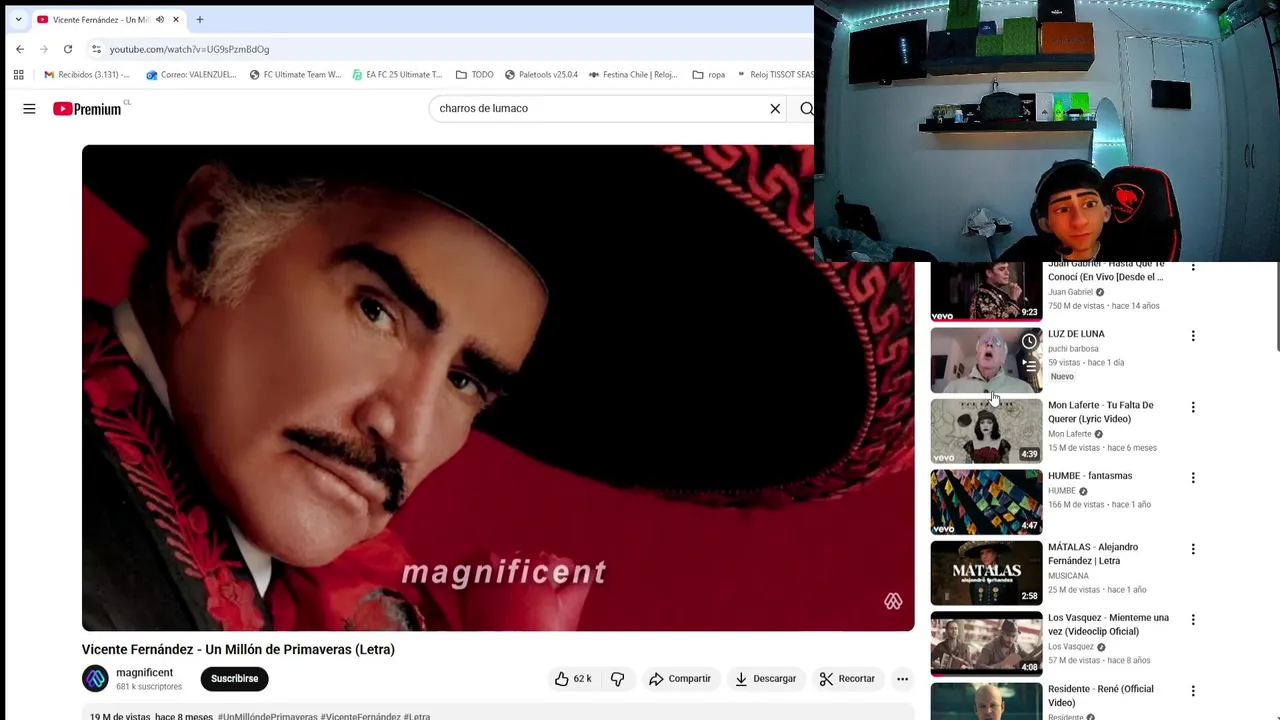Clear the search box with the X

click(x=775, y=109)
